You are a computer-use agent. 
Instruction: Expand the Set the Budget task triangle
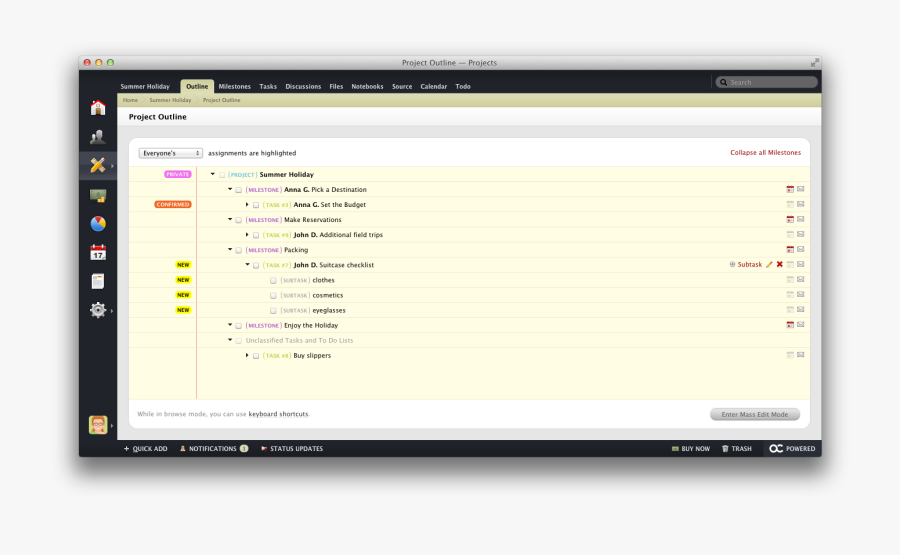[247, 204]
